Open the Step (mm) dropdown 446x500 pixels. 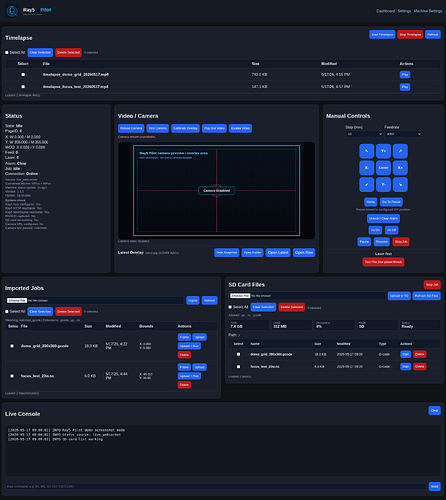coord(364,134)
